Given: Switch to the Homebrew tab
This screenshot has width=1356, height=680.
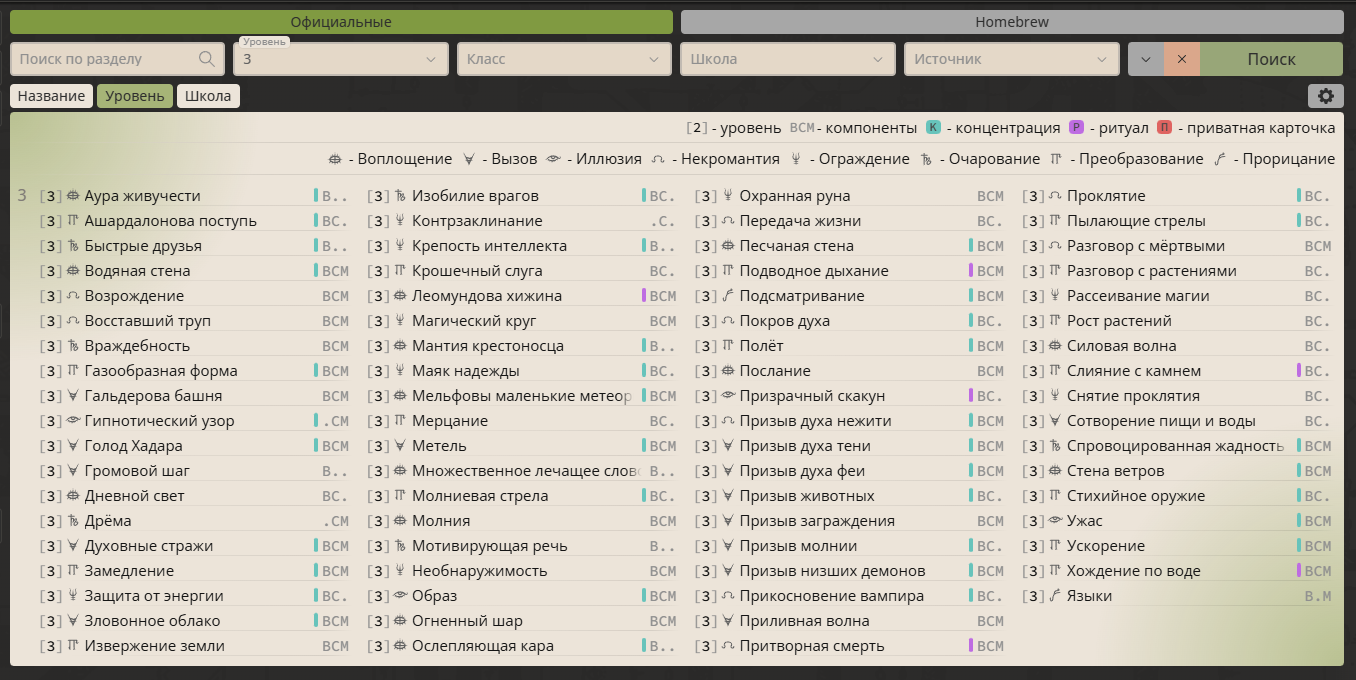Looking at the screenshot, I should 1012,22.
